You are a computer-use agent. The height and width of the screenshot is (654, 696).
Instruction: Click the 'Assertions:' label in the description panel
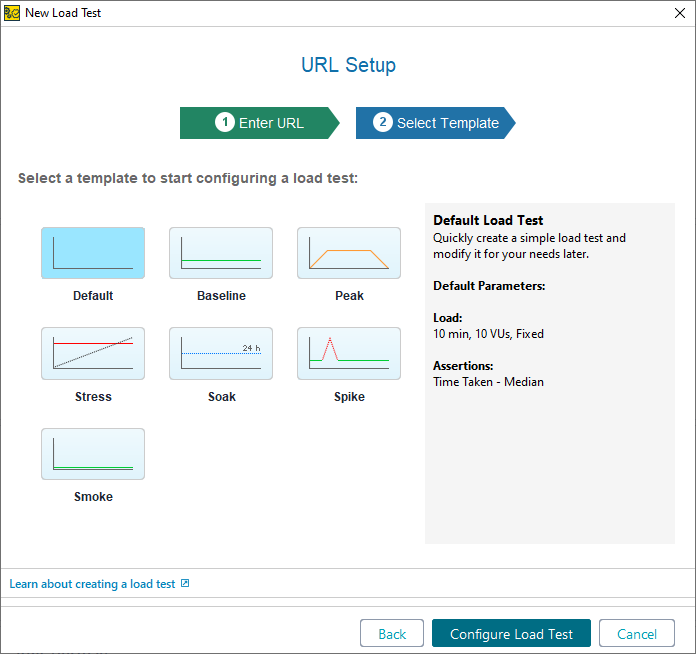(x=463, y=366)
